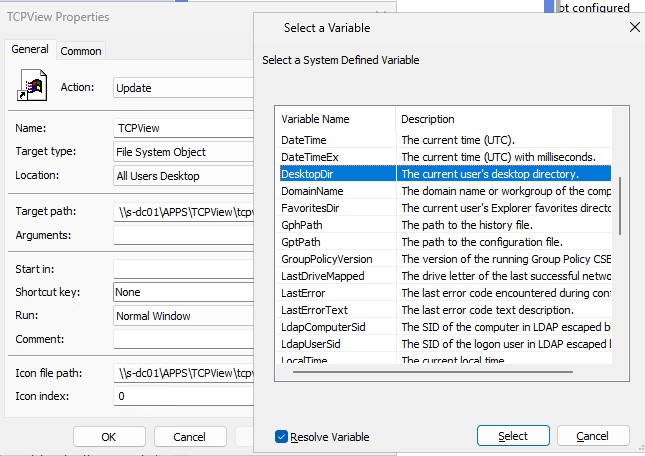Click the Start in input field

tap(183, 269)
